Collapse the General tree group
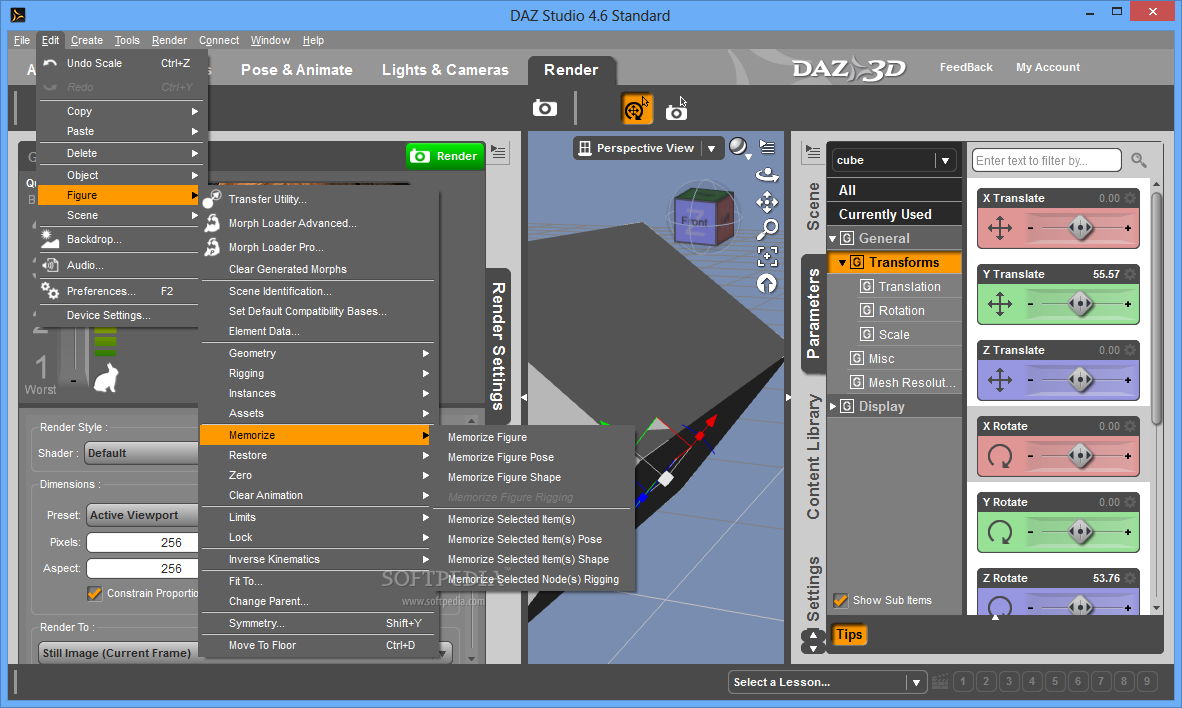Viewport: 1182px width, 708px height. click(832, 238)
